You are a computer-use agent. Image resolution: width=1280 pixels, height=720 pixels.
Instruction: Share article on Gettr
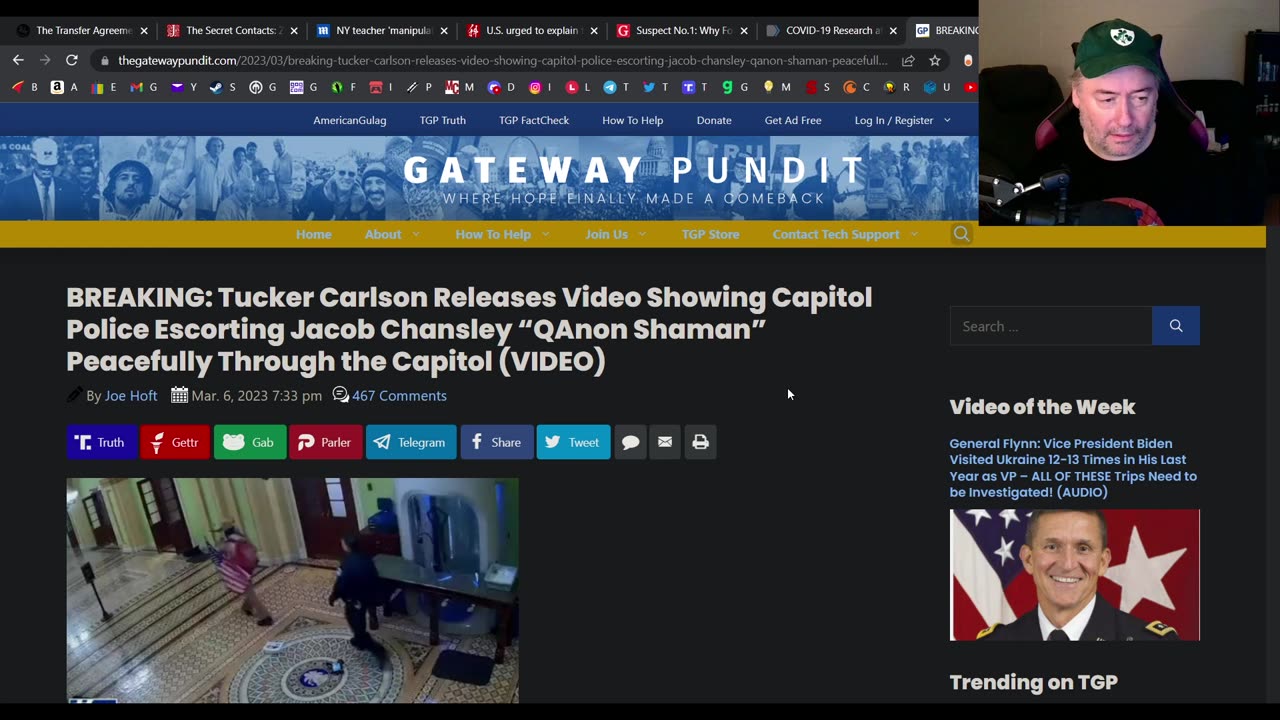click(x=175, y=442)
